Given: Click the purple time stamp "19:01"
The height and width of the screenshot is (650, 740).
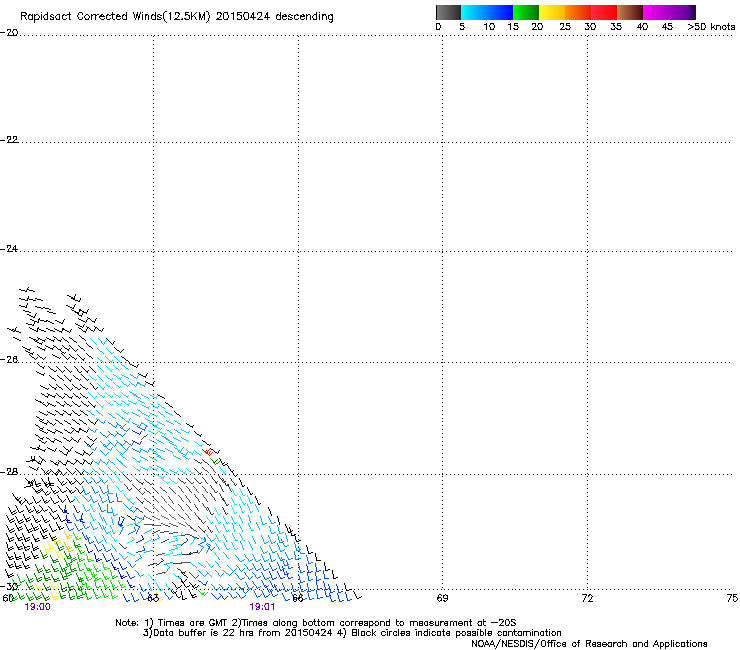Looking at the screenshot, I should (x=262, y=607).
